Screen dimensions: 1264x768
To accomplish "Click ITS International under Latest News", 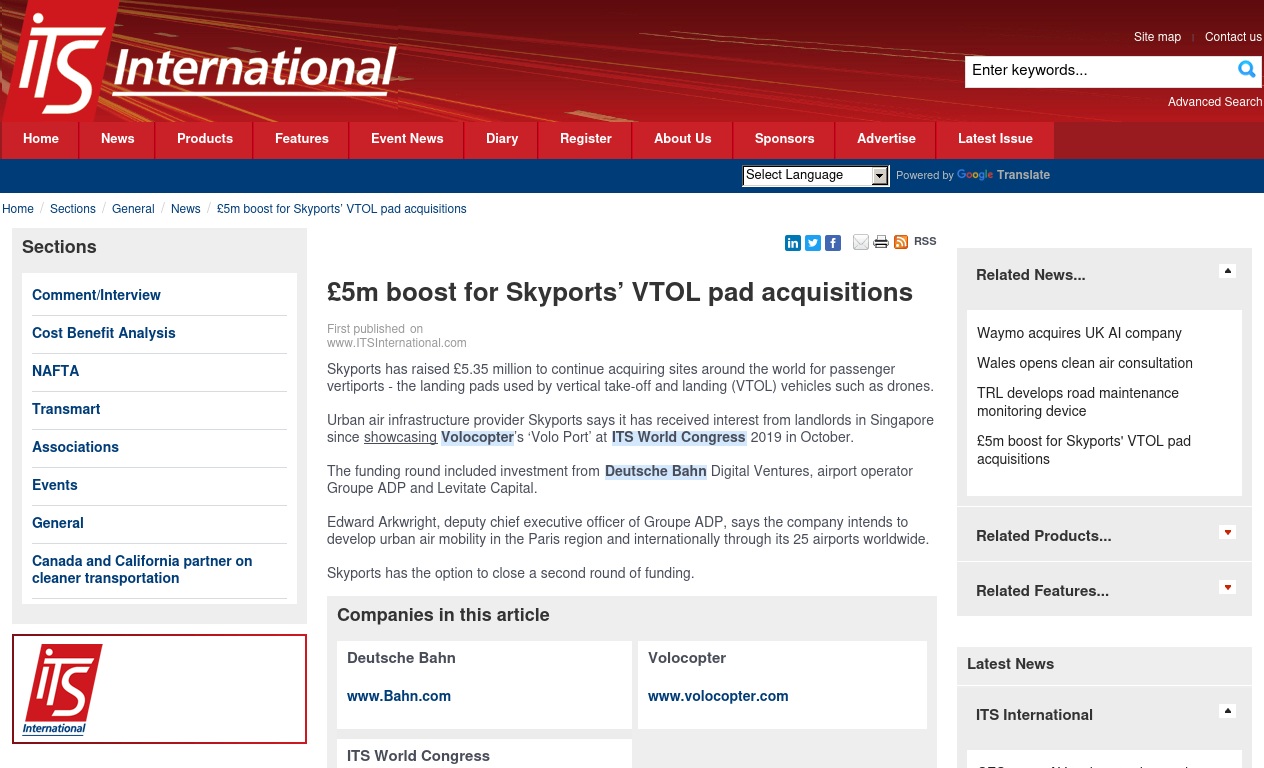I will click(1034, 715).
